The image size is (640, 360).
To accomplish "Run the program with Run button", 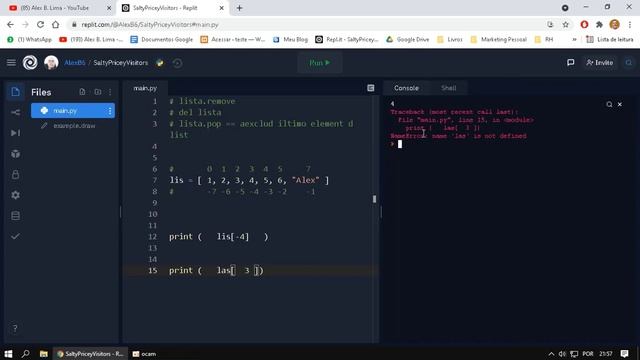I will tap(320, 63).
